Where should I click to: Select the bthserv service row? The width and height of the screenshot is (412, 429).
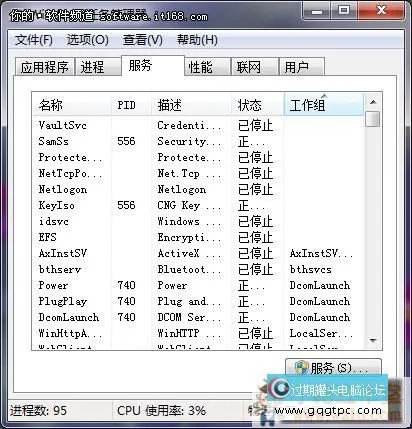tap(198, 269)
